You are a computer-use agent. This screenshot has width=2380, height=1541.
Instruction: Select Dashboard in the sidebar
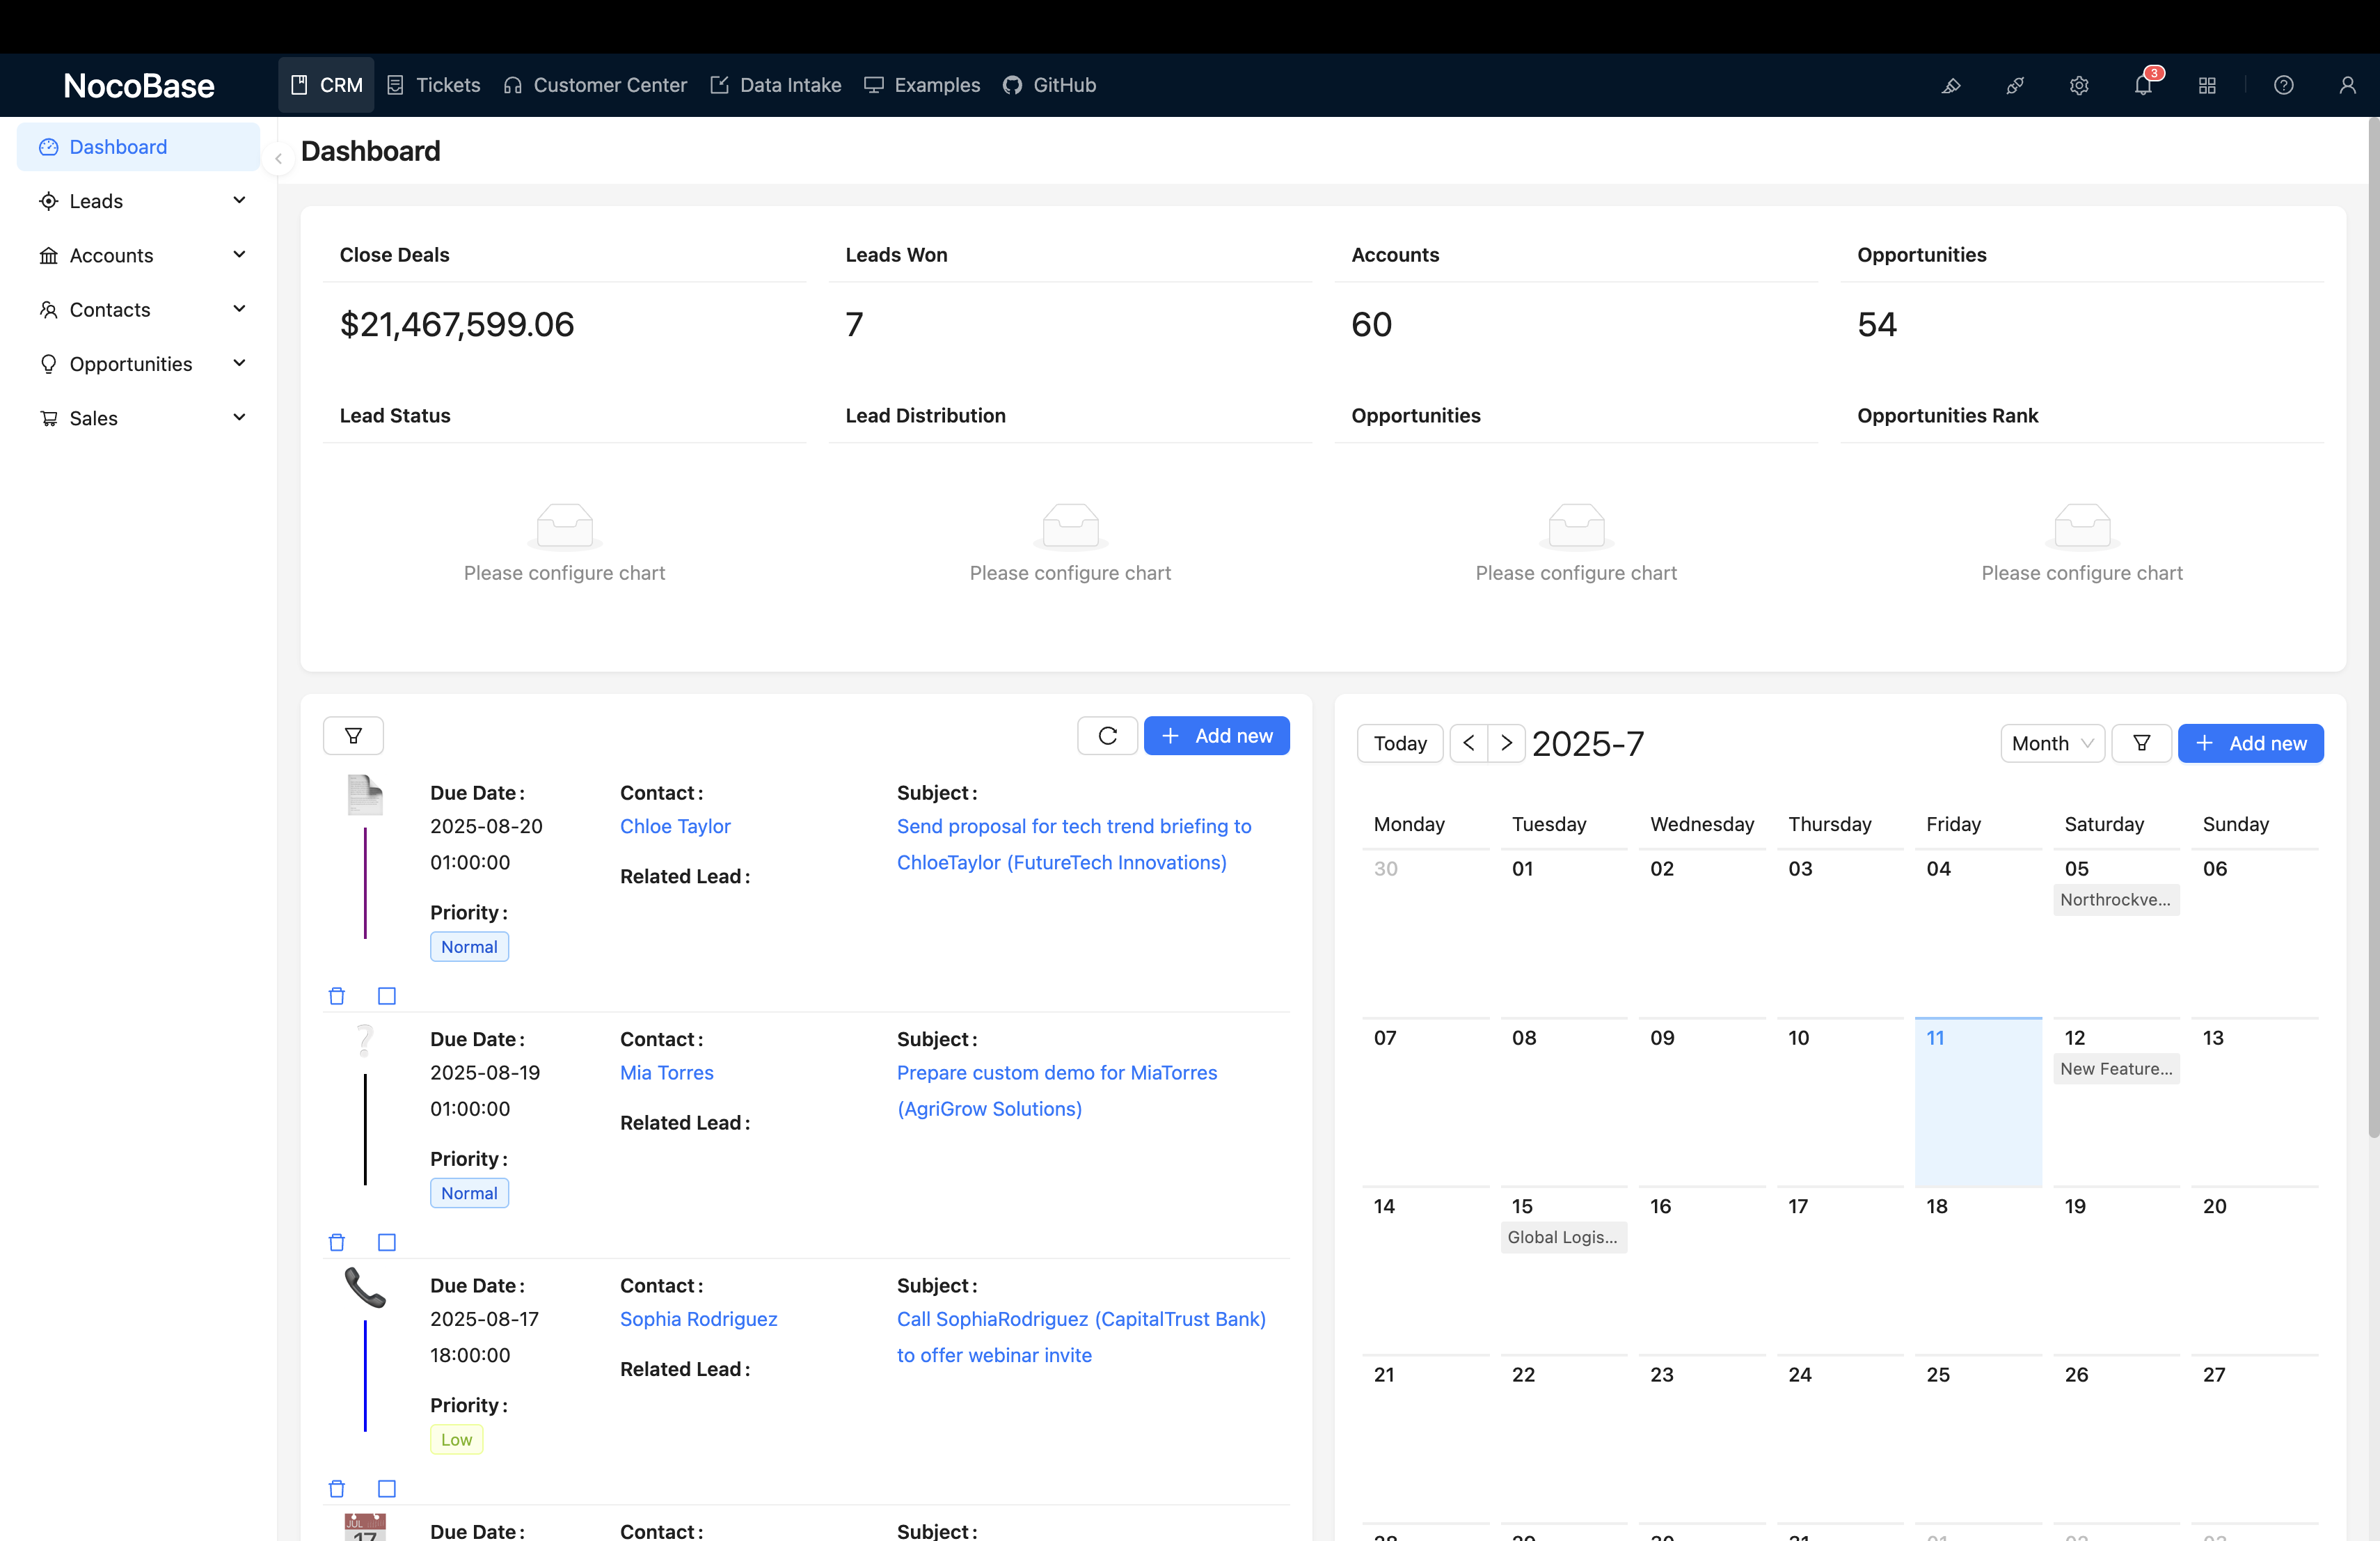(x=138, y=147)
